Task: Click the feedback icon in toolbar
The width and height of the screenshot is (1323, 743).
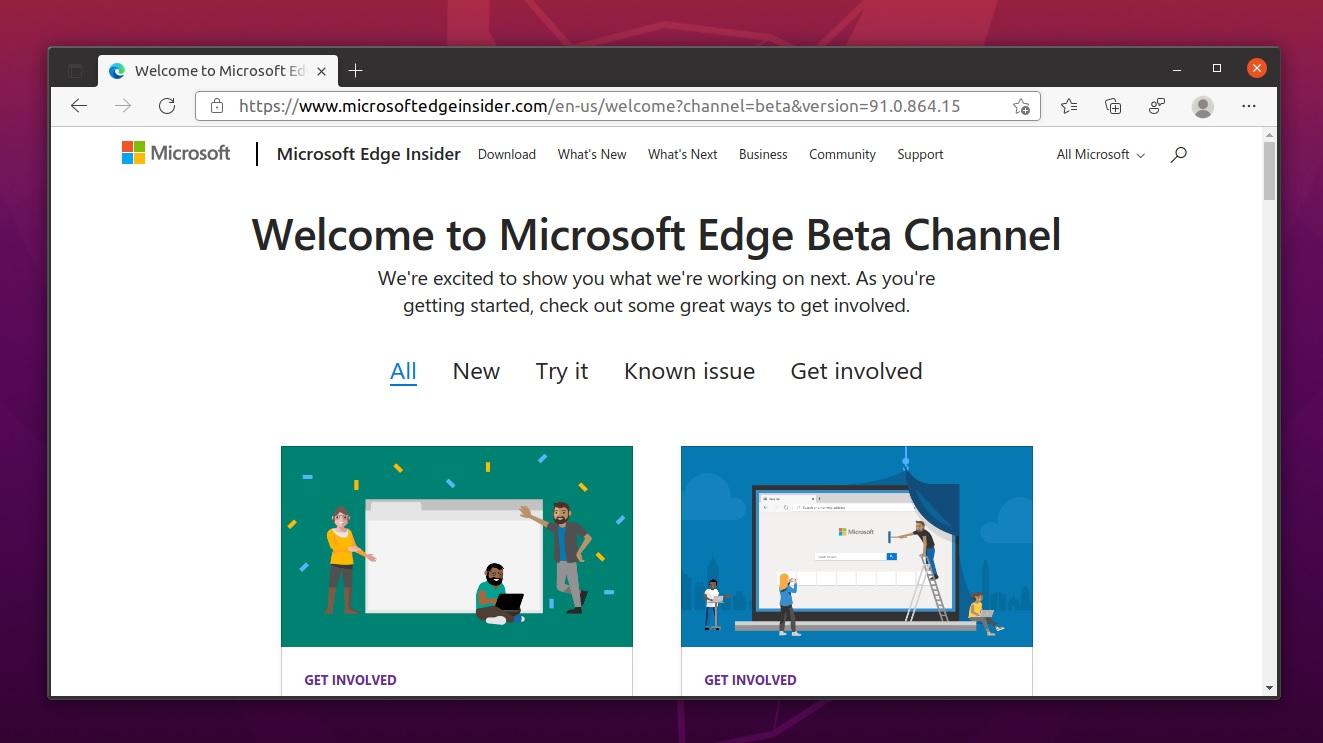Action: click(x=1157, y=106)
